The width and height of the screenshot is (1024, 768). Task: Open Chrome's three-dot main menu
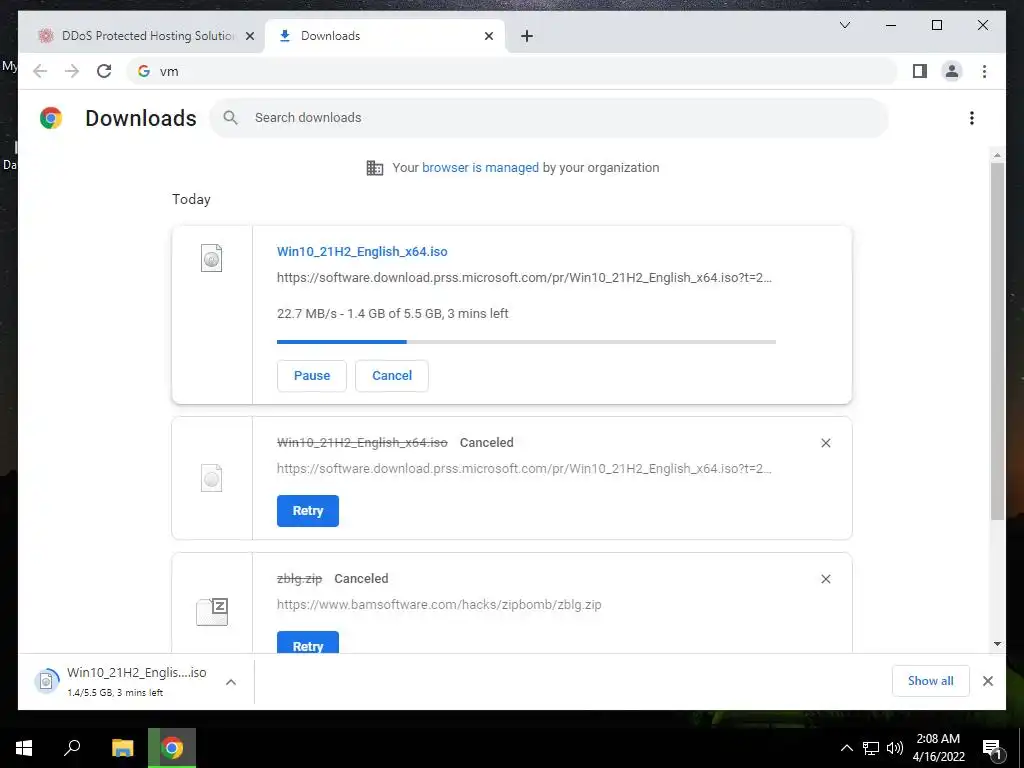984,71
